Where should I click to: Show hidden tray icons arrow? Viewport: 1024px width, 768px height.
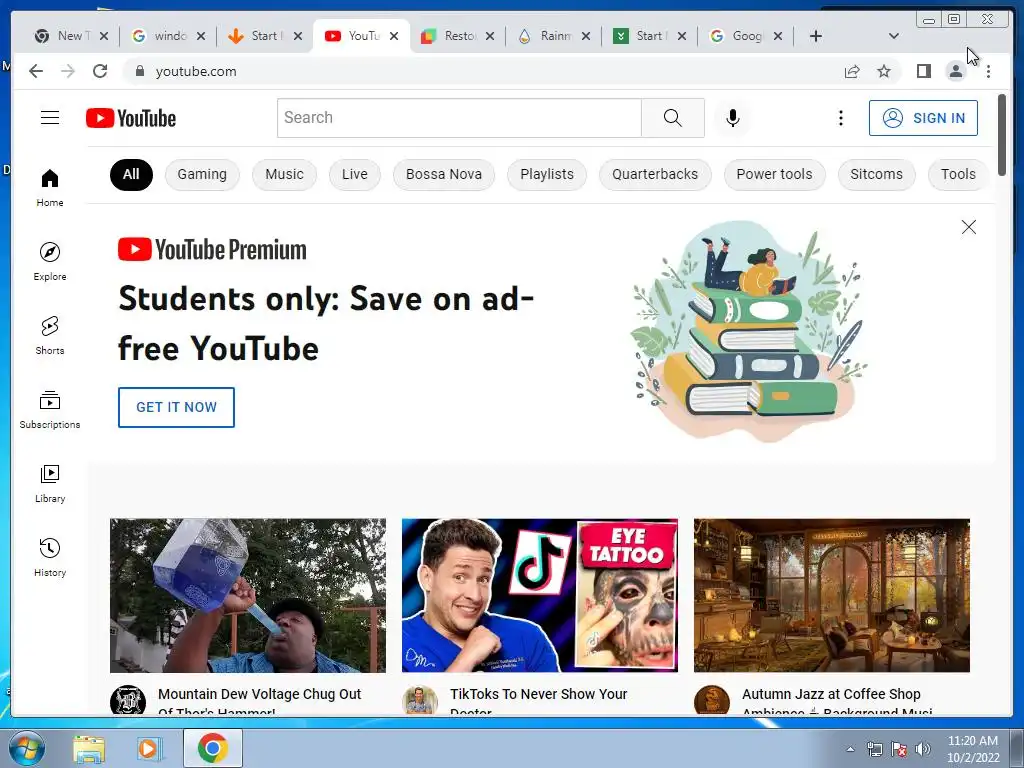point(850,749)
